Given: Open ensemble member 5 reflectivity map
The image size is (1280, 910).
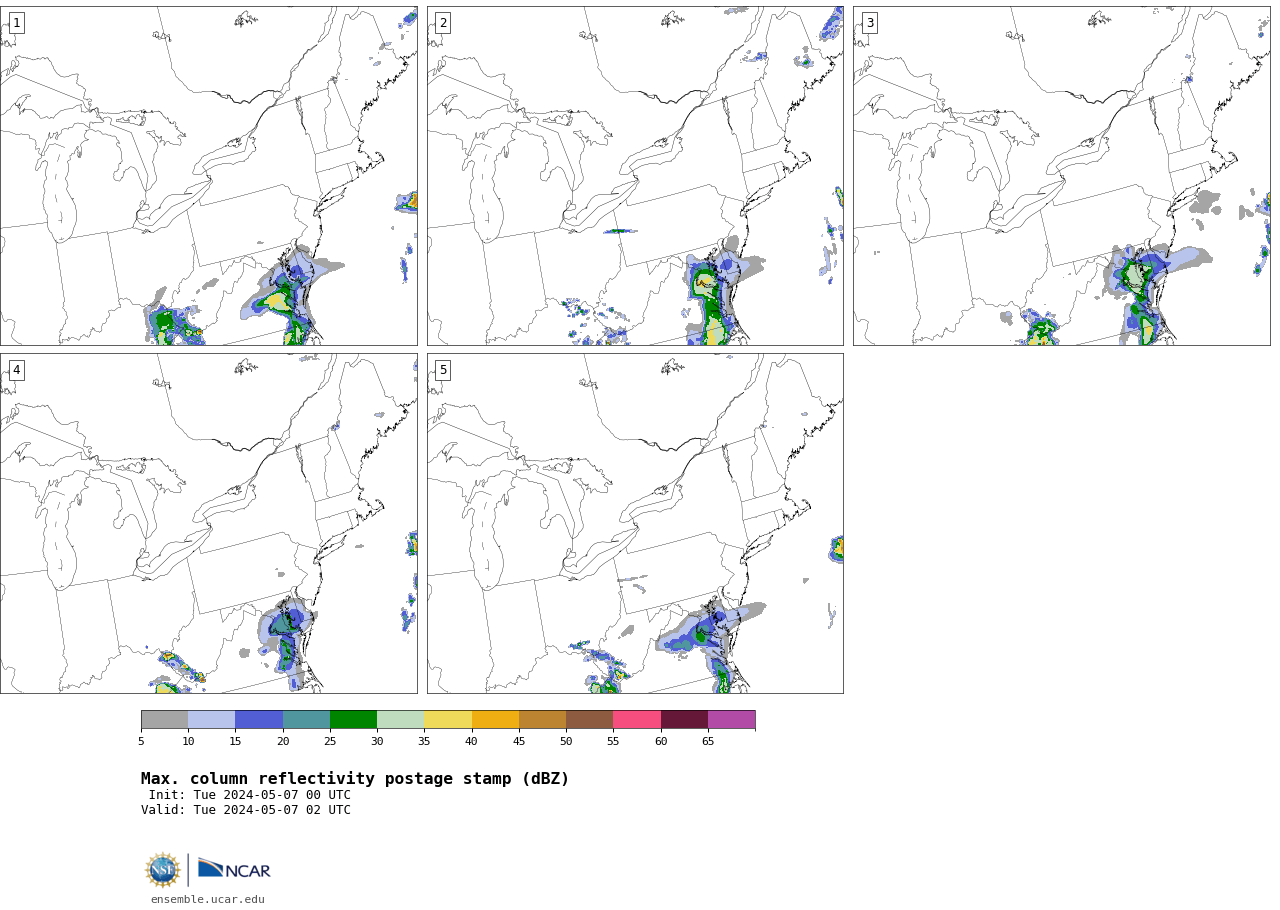Looking at the screenshot, I should pyautogui.click(x=635, y=523).
